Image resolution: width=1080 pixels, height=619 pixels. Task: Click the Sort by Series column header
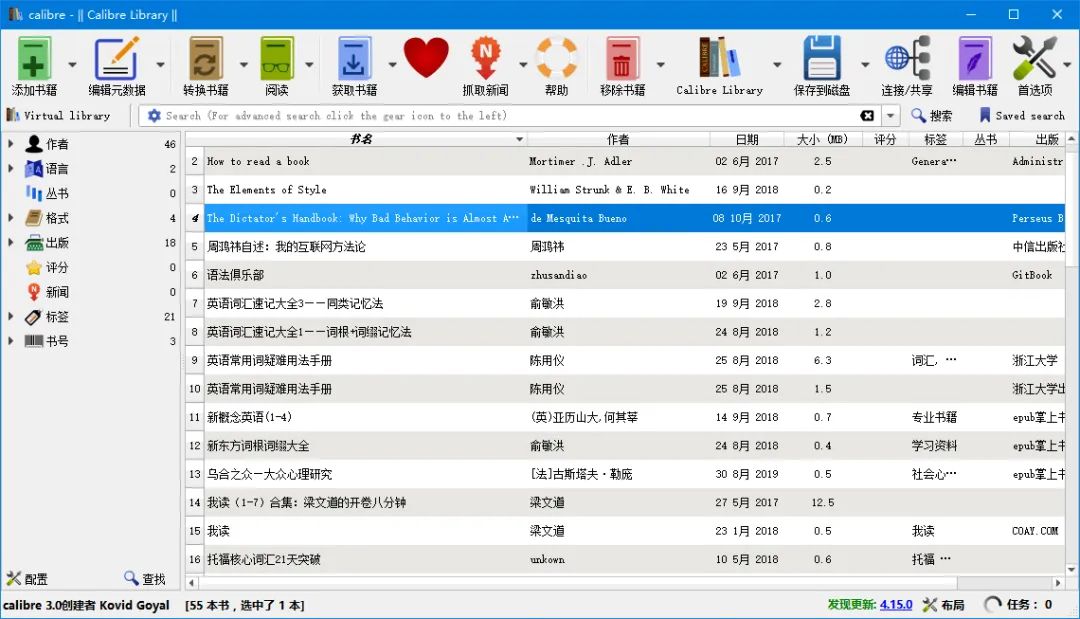(986, 139)
